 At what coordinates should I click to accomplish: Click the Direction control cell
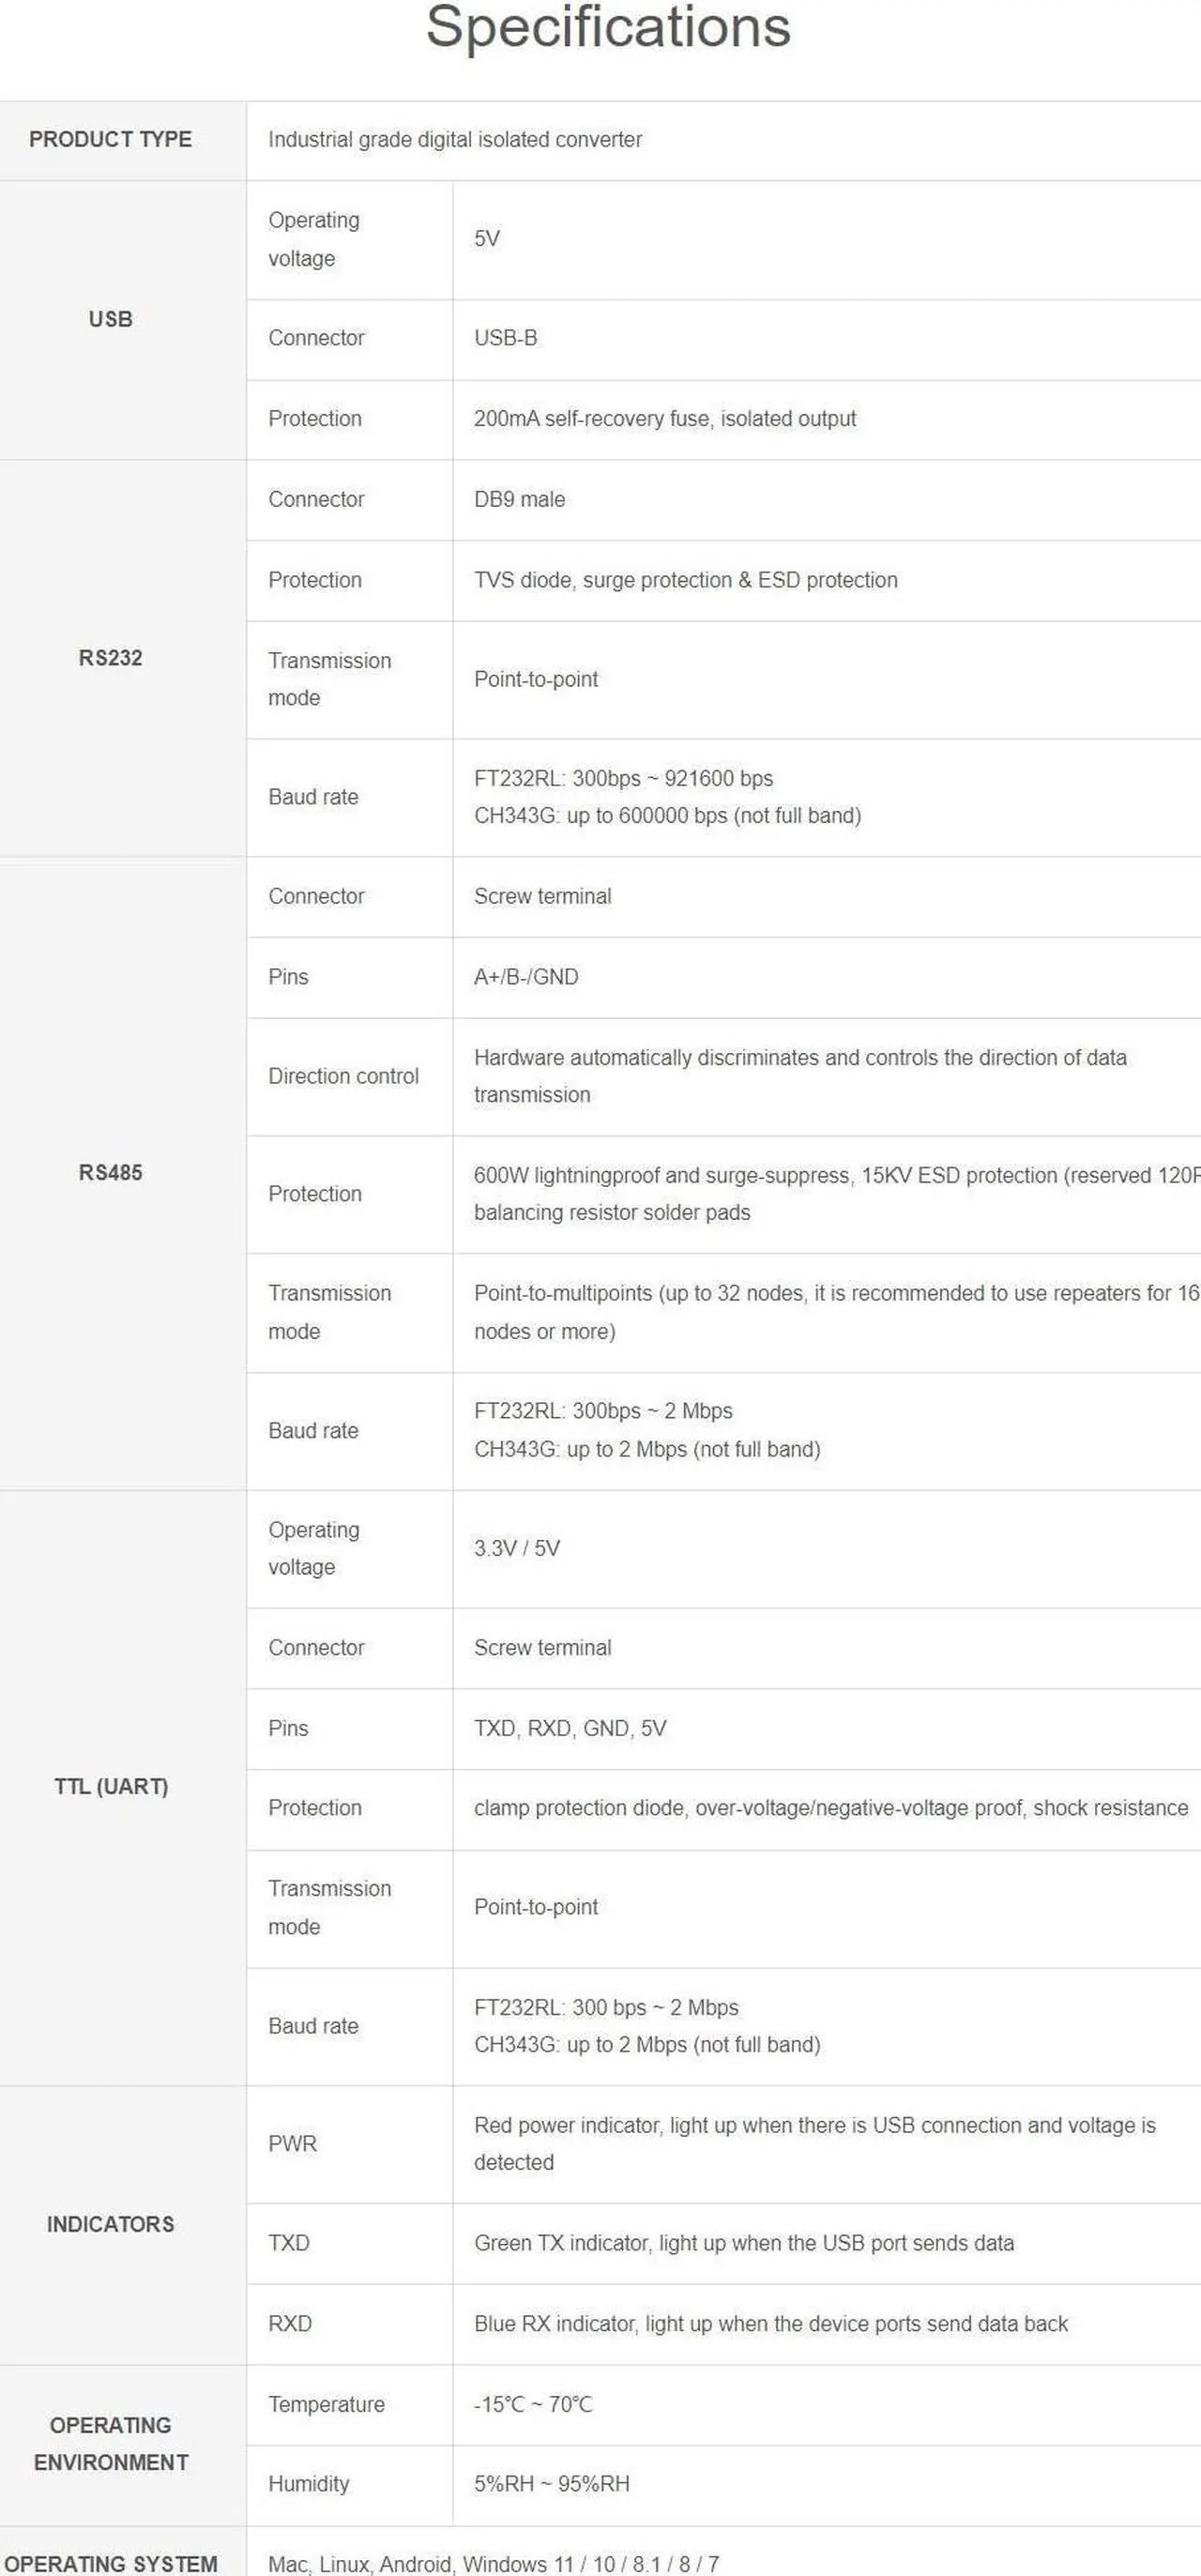coord(343,1076)
